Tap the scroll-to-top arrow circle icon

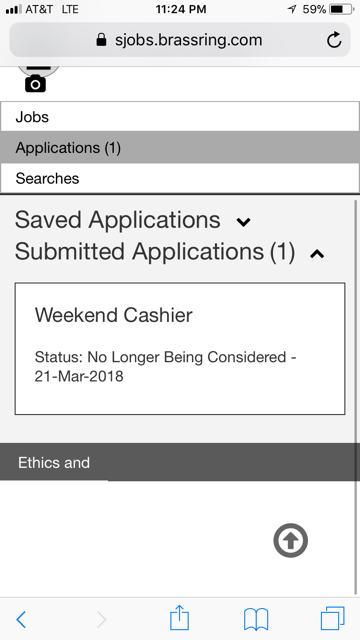pyautogui.click(x=290, y=540)
